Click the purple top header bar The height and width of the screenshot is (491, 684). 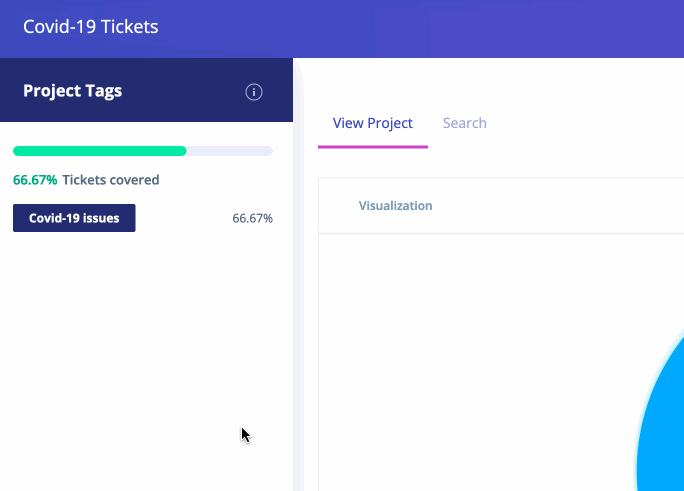(420, 27)
